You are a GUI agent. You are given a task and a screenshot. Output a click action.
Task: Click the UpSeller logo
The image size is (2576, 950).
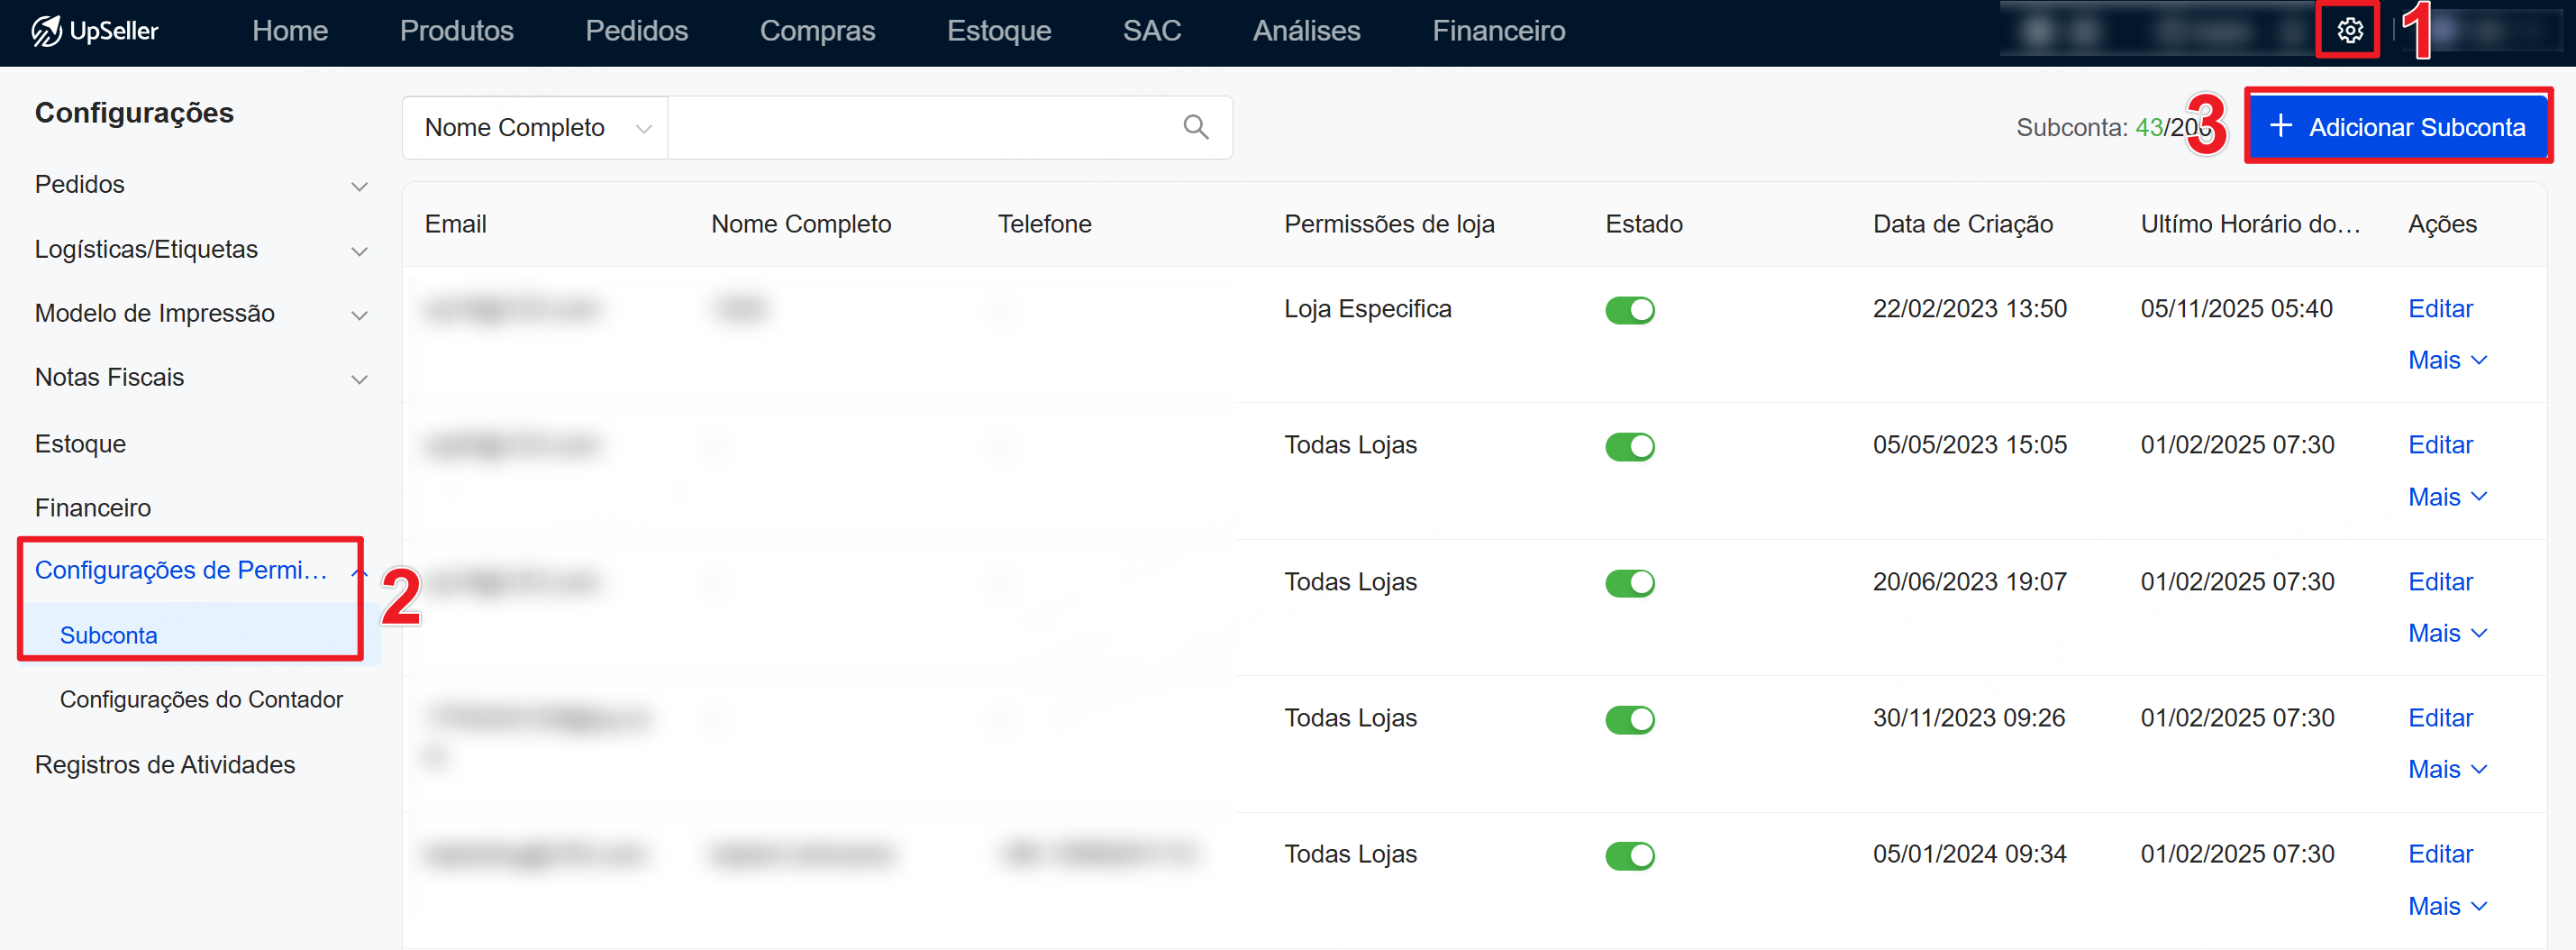click(x=95, y=31)
